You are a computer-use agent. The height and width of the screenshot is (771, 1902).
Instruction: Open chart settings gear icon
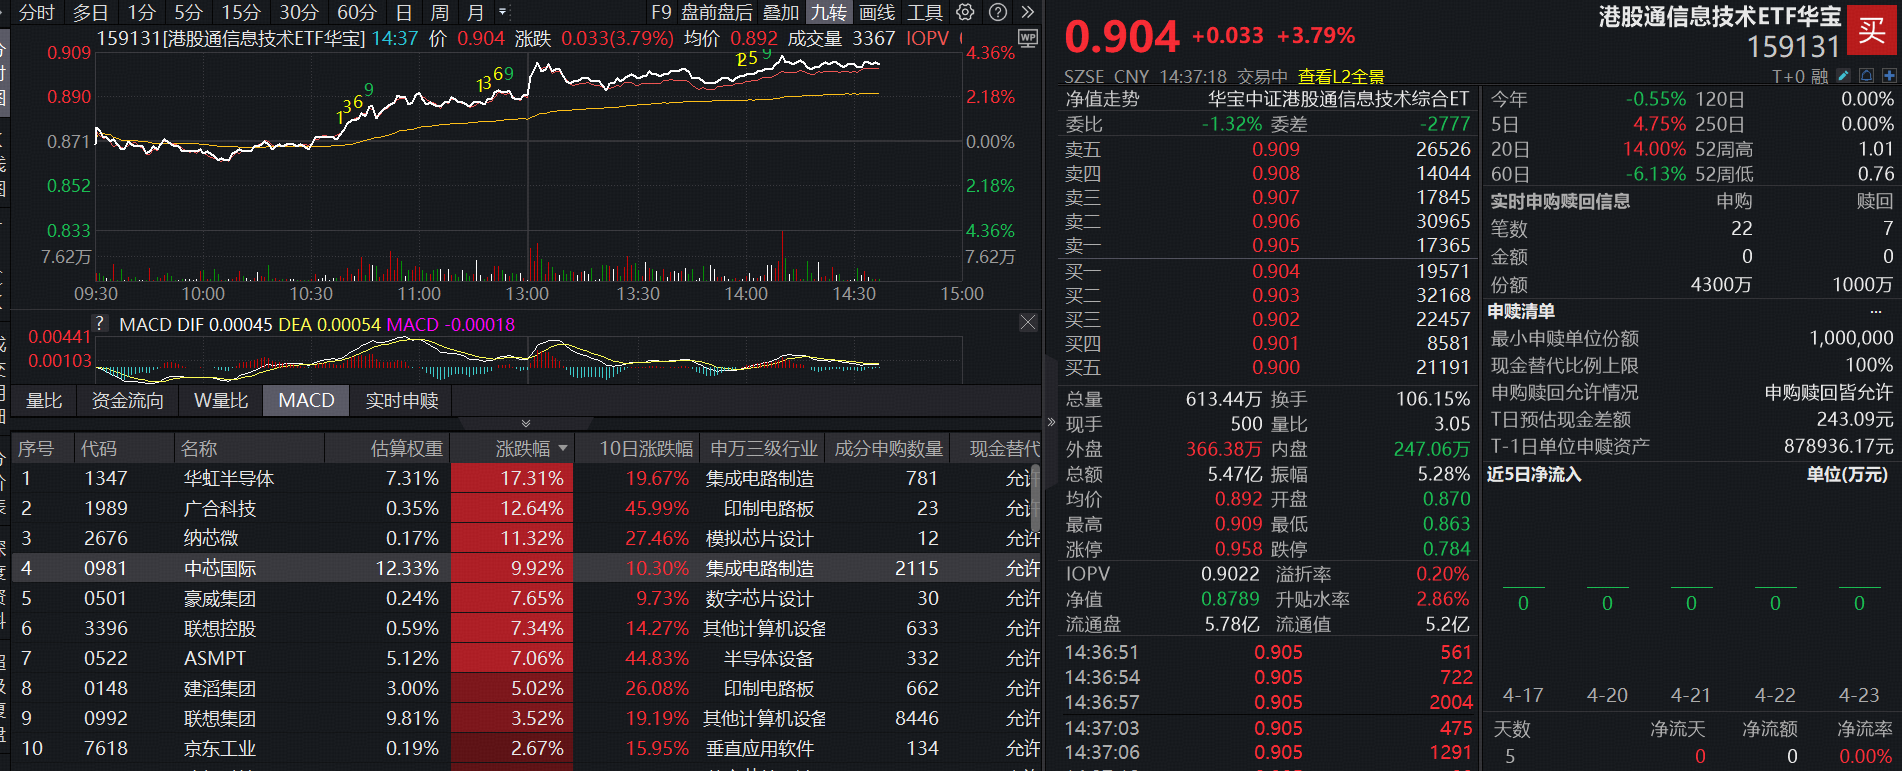tap(965, 12)
